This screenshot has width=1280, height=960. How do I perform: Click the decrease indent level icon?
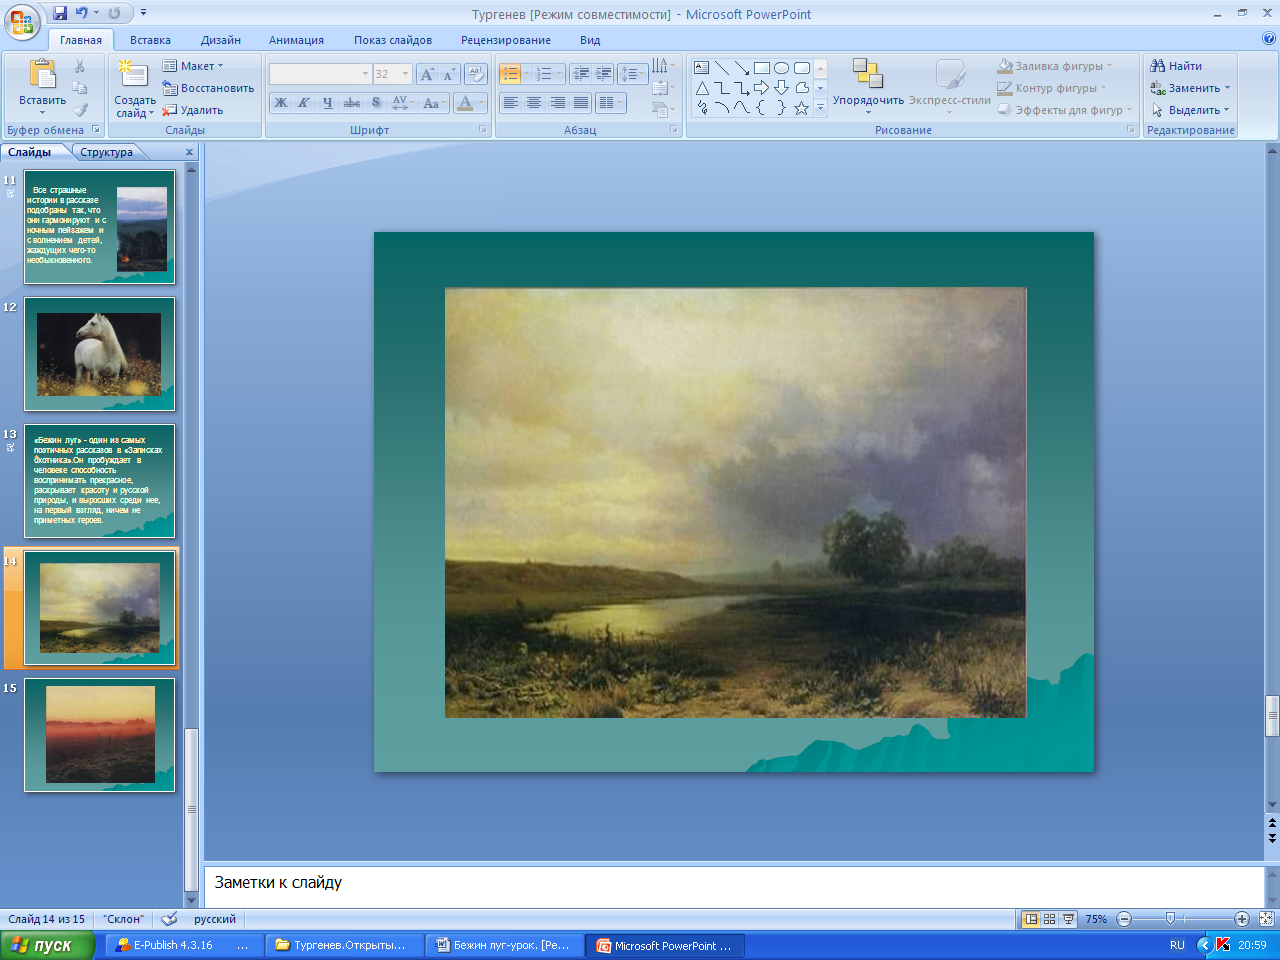581,74
